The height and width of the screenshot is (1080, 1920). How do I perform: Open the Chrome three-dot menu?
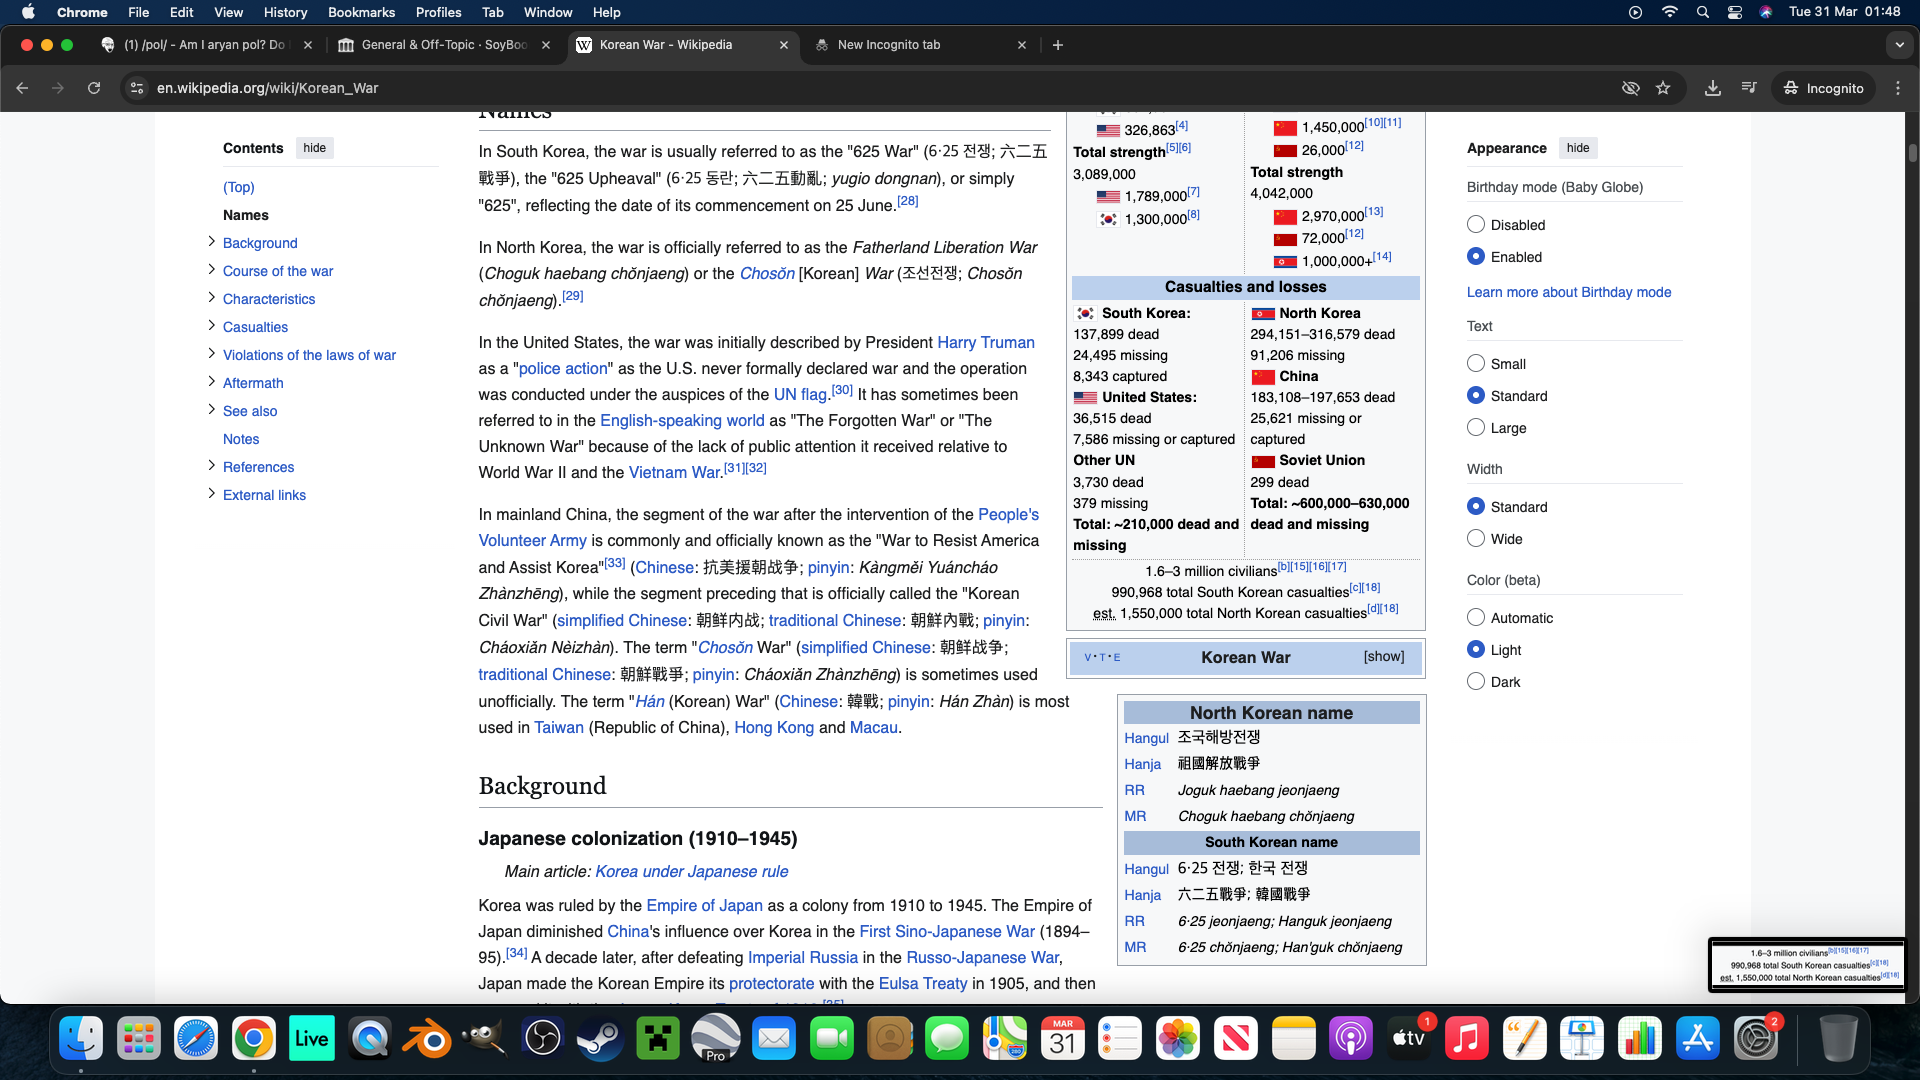point(1898,88)
